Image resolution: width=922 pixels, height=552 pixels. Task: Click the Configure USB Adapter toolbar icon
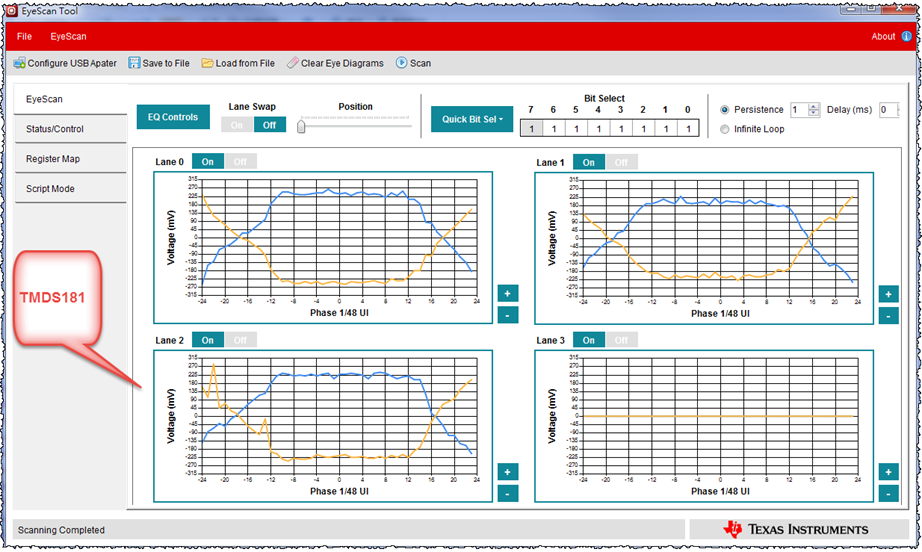[x=19, y=63]
